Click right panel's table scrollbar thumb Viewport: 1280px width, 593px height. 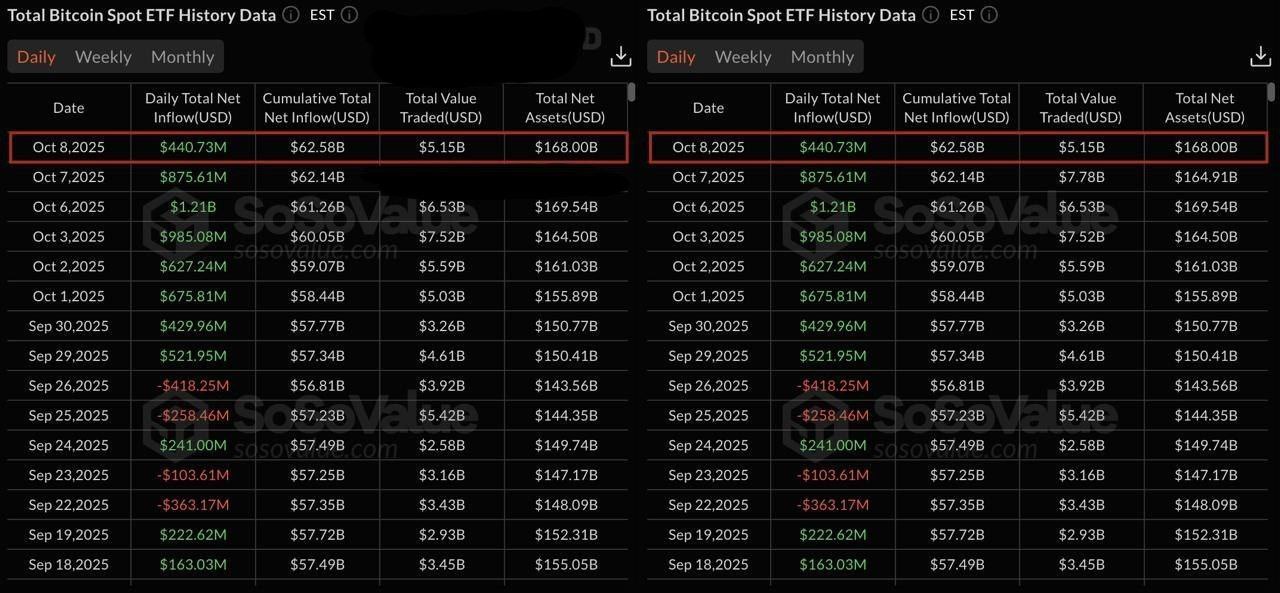point(1272,93)
